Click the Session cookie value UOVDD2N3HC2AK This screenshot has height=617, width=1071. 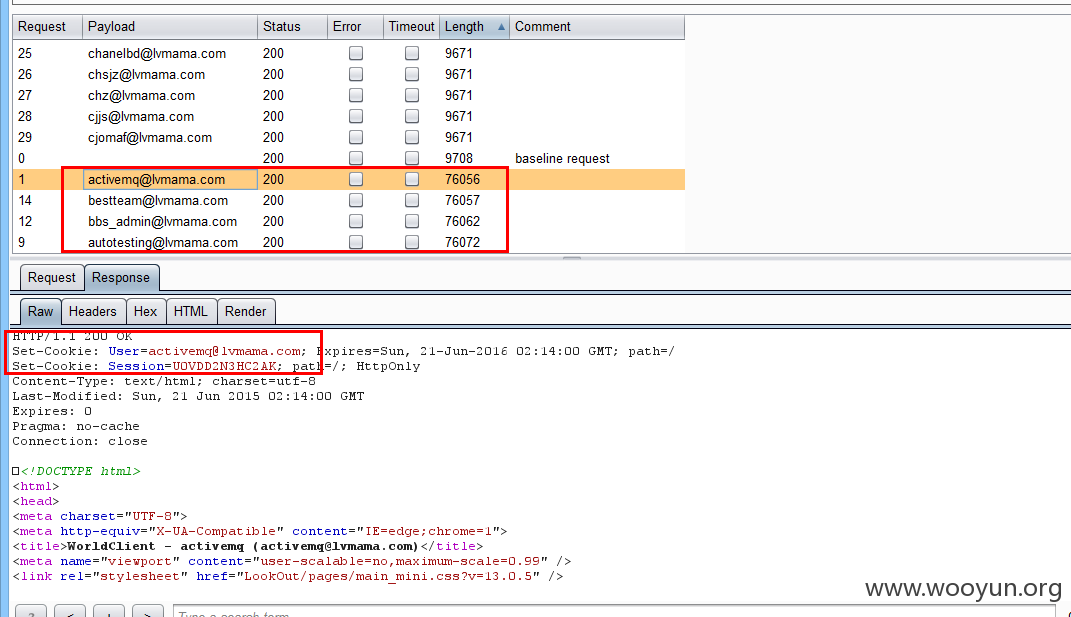(225, 366)
